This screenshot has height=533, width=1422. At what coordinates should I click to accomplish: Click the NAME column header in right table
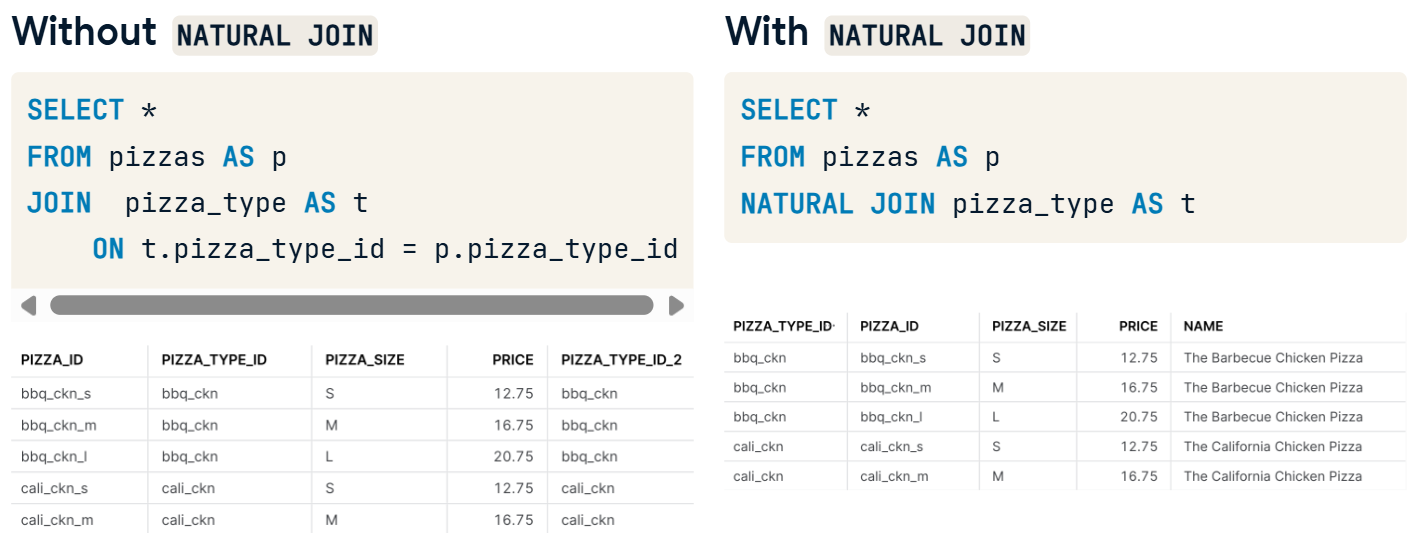1203,326
